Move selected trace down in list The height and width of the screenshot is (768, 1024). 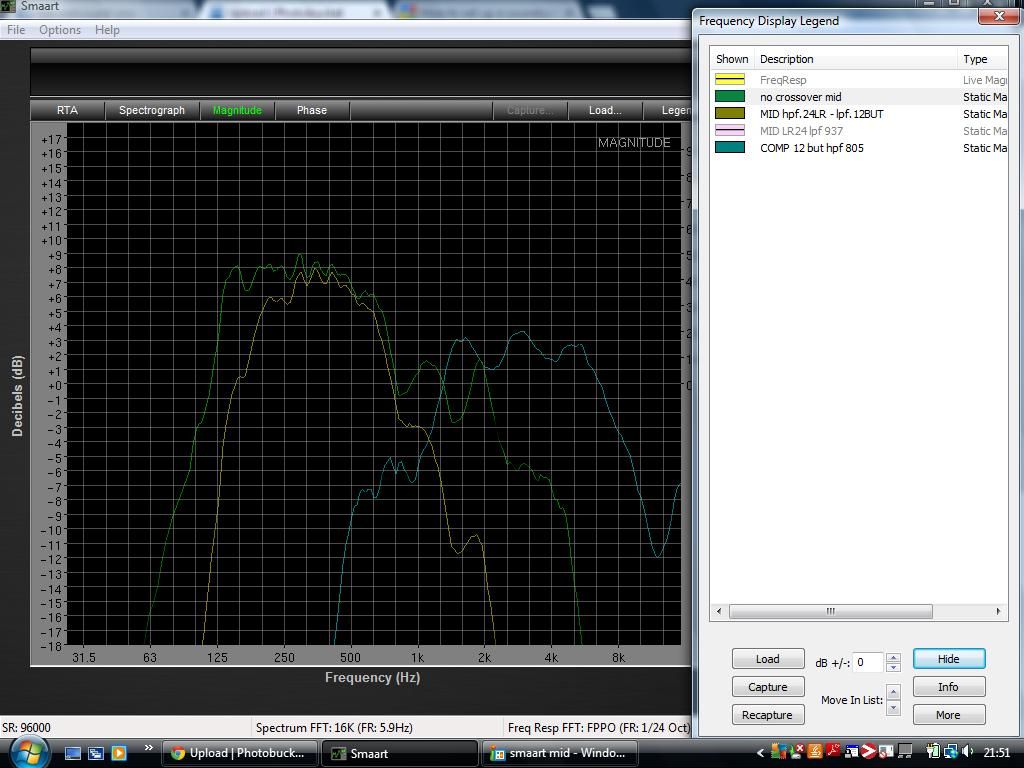point(893,708)
